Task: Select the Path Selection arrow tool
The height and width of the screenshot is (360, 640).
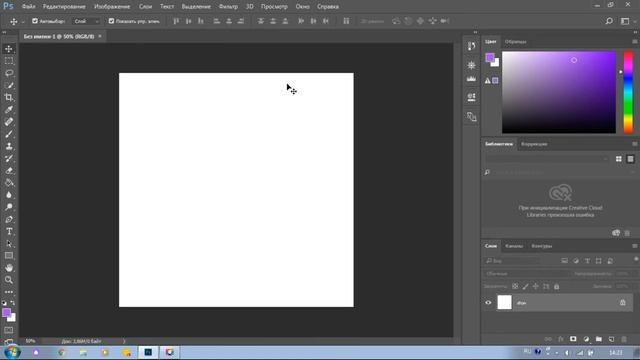Action: [x=9, y=244]
